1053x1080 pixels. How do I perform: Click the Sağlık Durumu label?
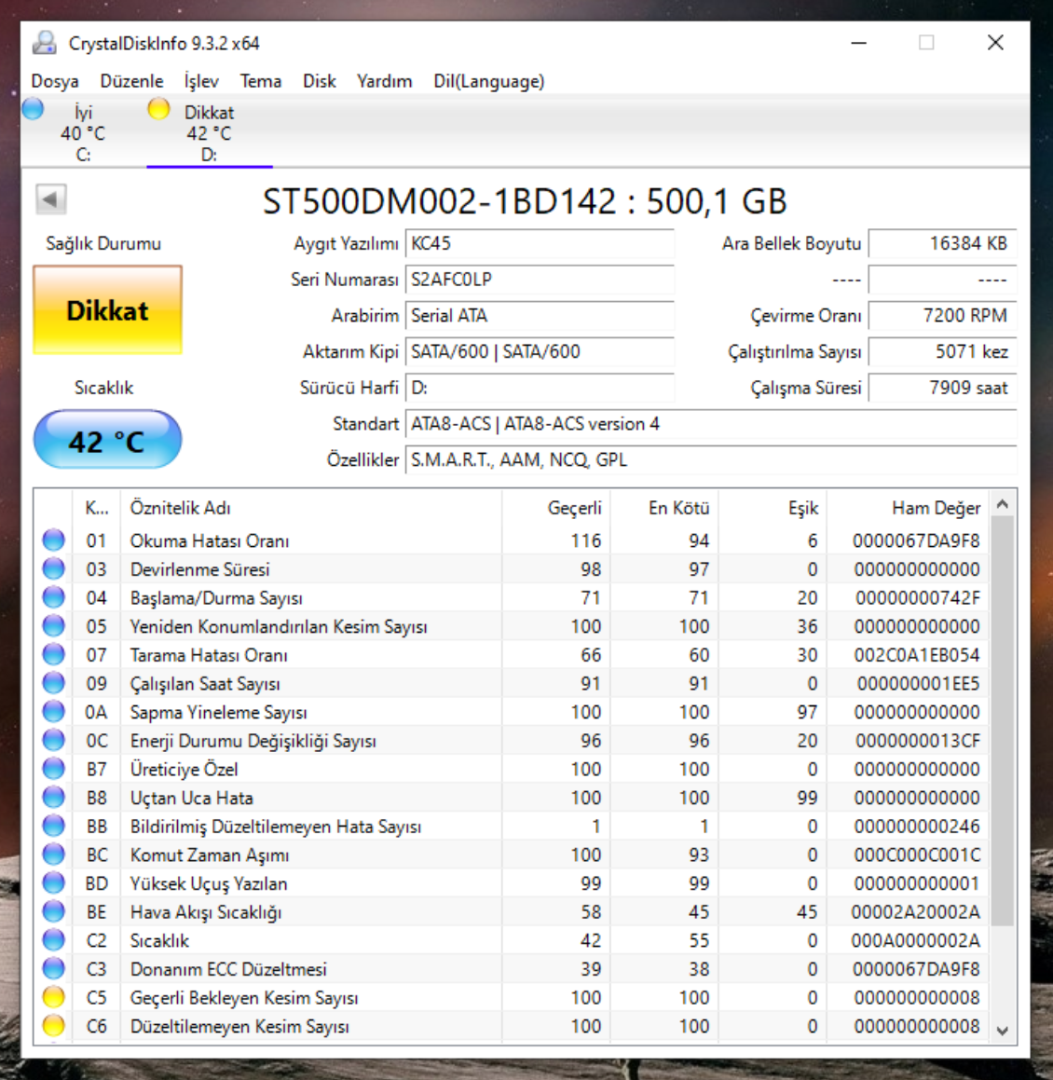tap(103, 243)
